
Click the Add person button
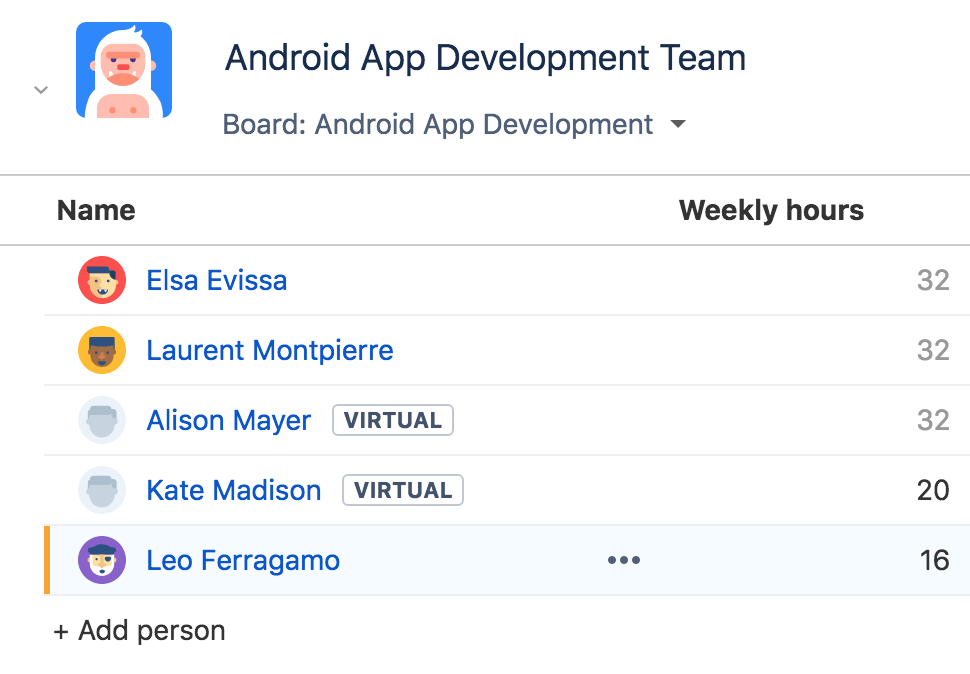pyautogui.click(x=140, y=631)
